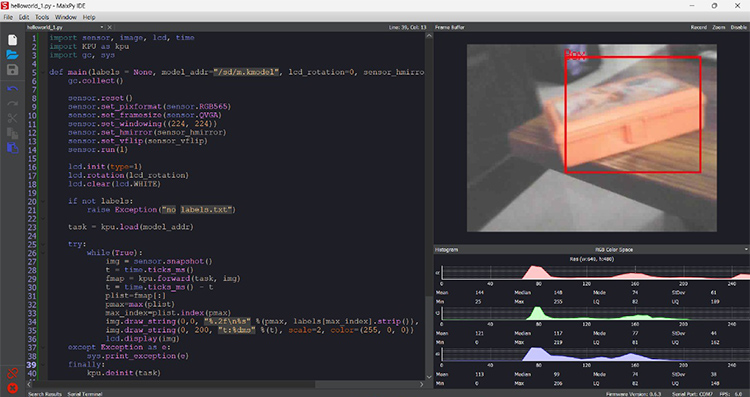This screenshot has height=397, width=750.
Task: Click line number 14 in the gutter
Action: (33, 150)
